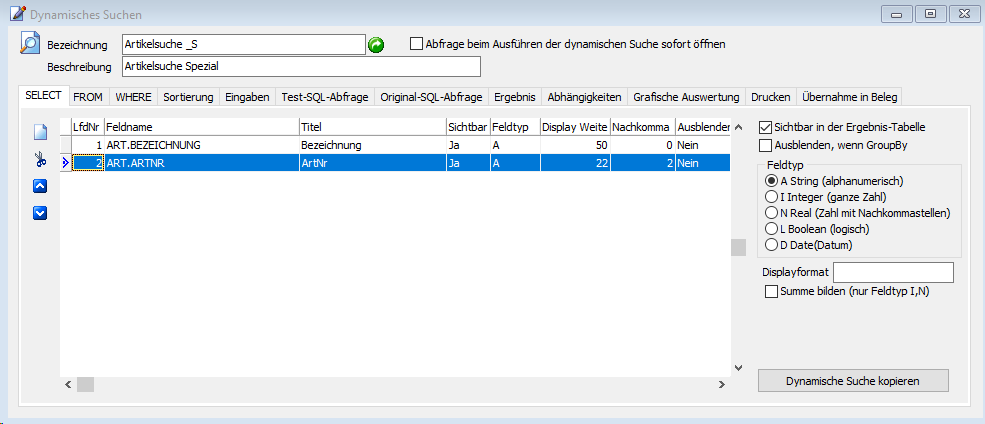This screenshot has width=985, height=424.
Task: Select 'I Integer (ganze Zahl)' field type
Action: click(x=771, y=196)
